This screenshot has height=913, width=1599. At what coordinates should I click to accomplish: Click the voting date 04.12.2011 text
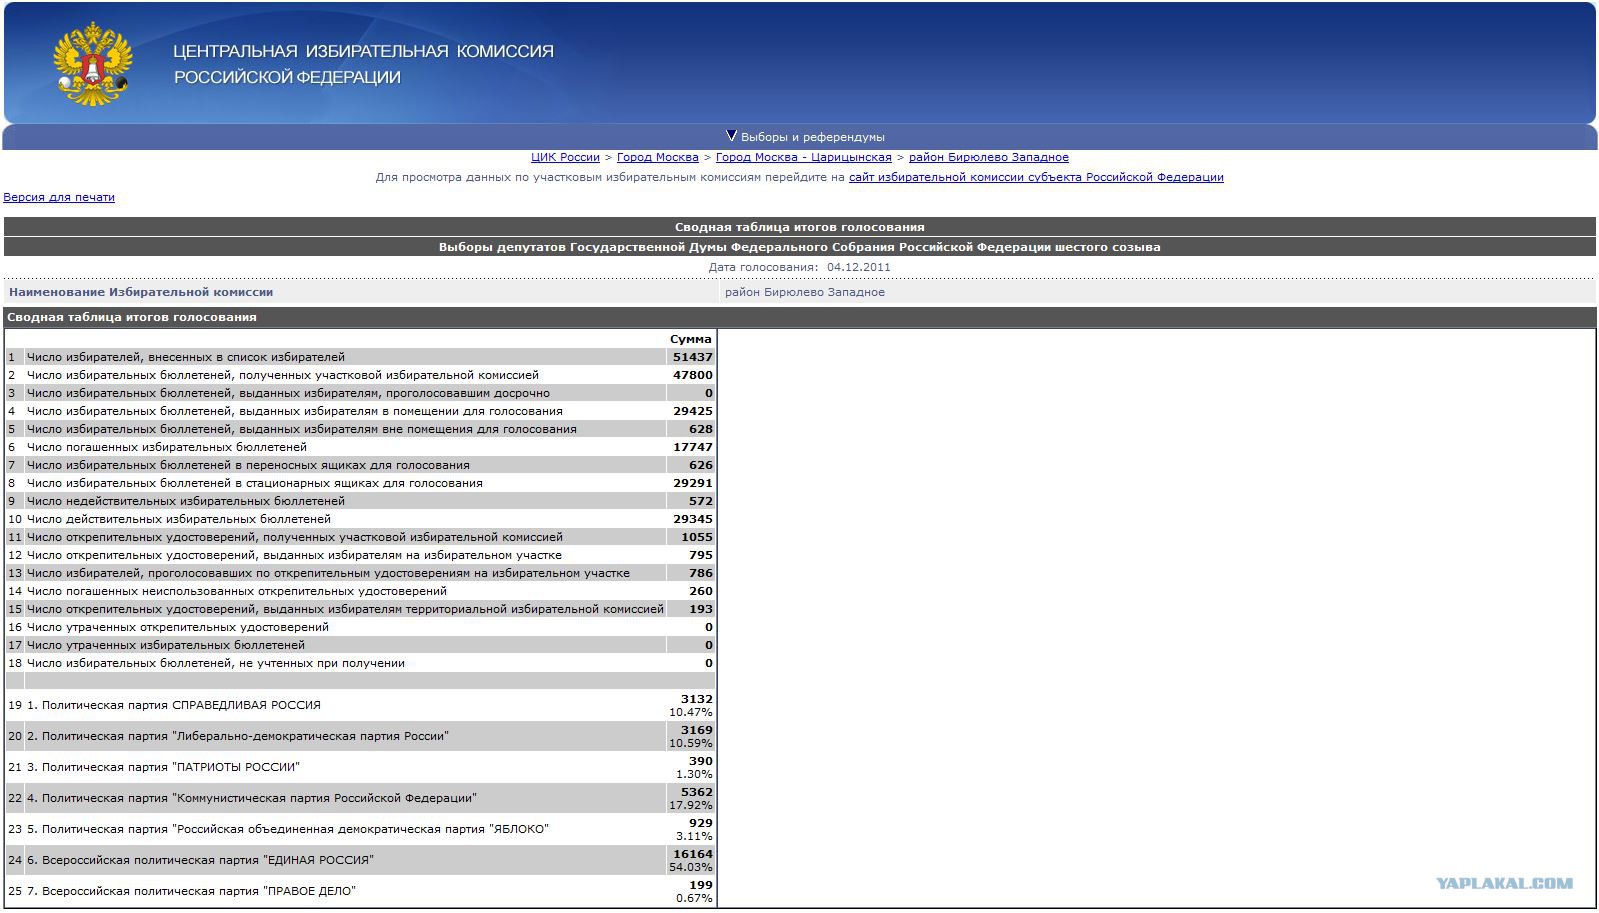(x=858, y=267)
